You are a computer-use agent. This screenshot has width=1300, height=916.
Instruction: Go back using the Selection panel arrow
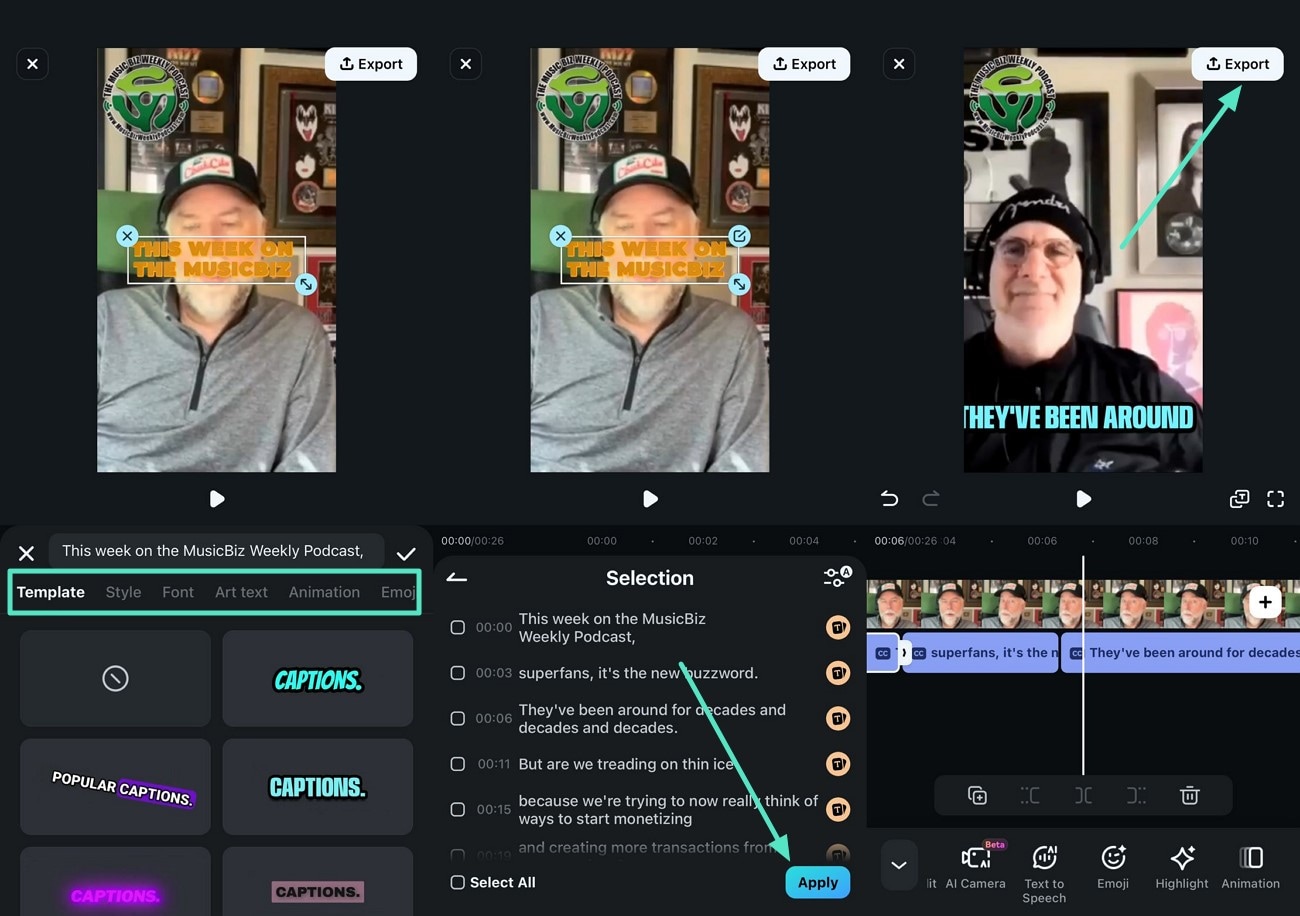(x=457, y=578)
